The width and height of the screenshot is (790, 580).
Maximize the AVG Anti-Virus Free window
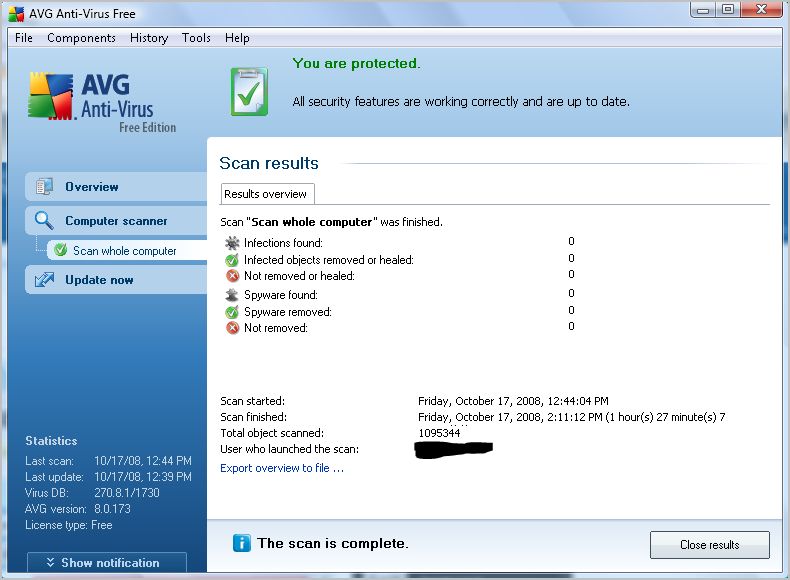(728, 10)
